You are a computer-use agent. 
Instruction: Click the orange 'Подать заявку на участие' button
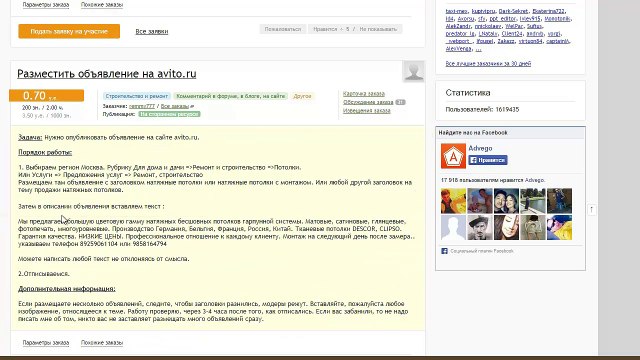[x=69, y=31]
